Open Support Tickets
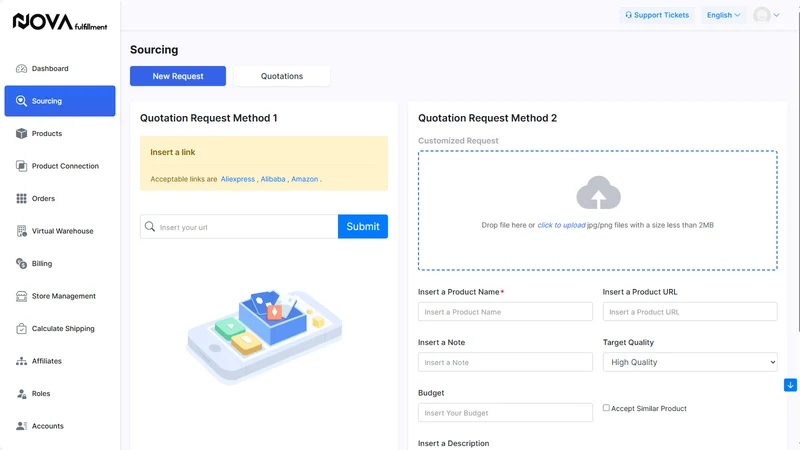The image size is (800, 450). click(657, 15)
